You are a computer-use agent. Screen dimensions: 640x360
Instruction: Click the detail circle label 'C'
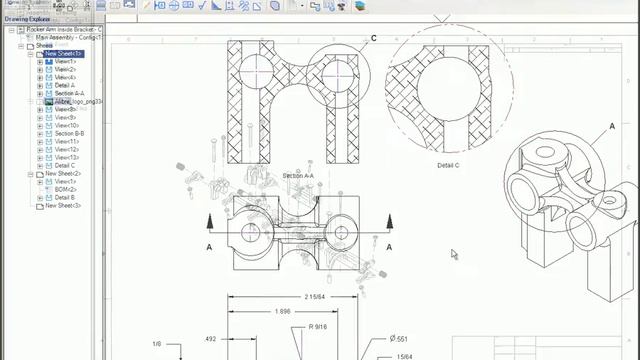[373, 38]
